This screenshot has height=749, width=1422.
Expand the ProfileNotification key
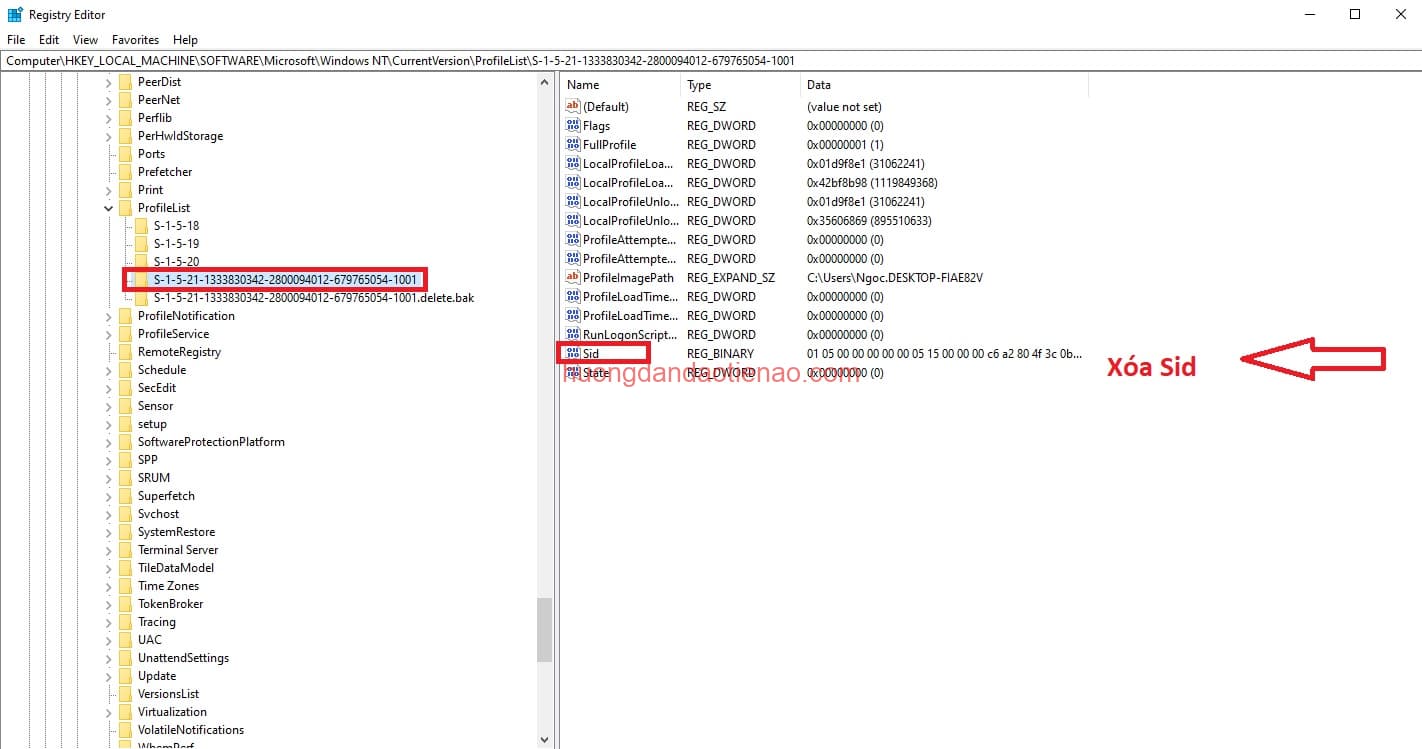click(x=108, y=315)
